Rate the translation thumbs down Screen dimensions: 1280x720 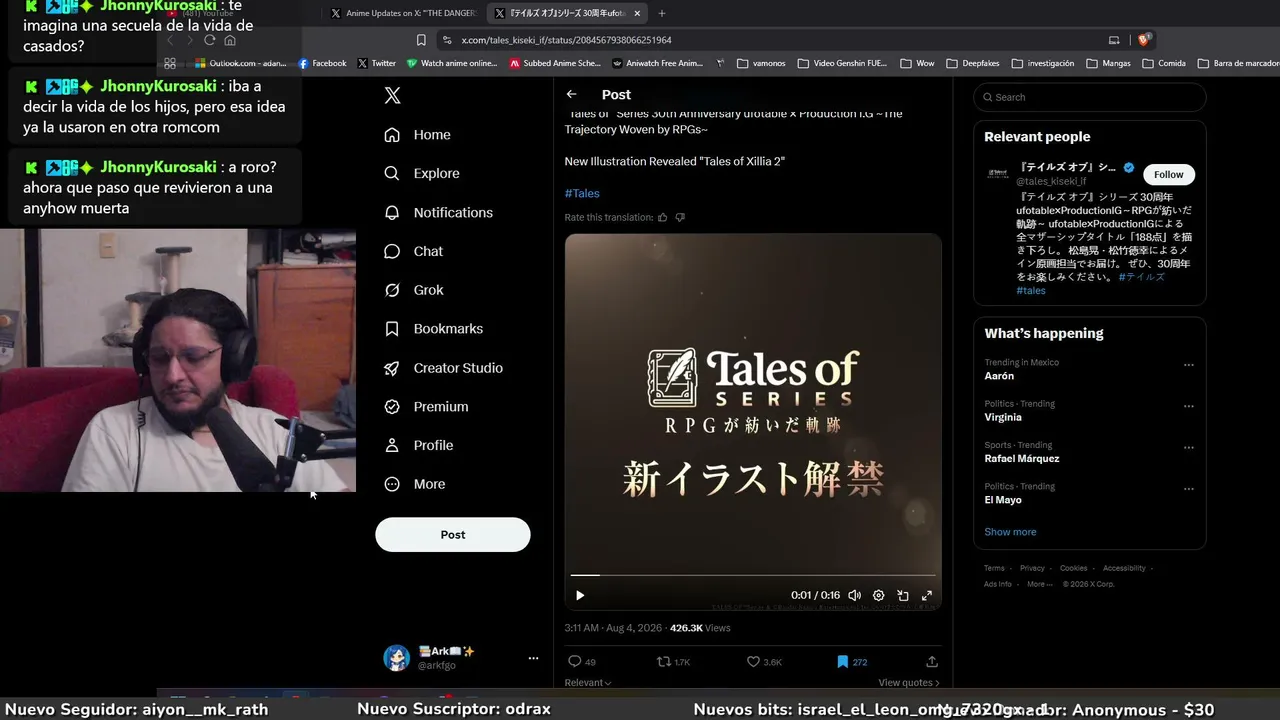click(x=680, y=217)
